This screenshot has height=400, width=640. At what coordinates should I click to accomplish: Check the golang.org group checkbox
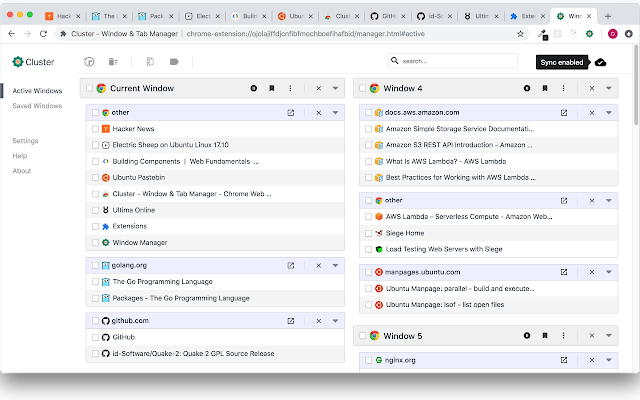pos(96,265)
